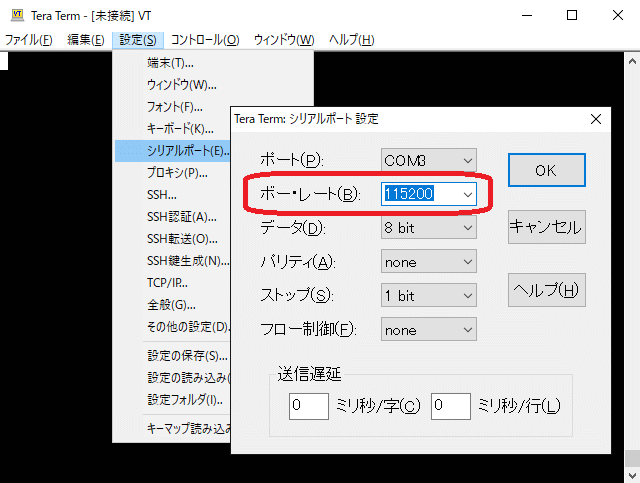Screen dimensions: 640x483
Task: Choose SSH認証(A)... menu entry
Action: click(x=182, y=217)
